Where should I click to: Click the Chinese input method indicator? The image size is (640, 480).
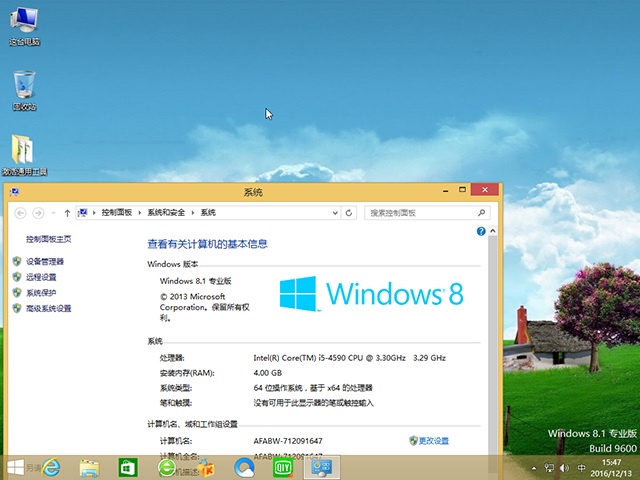pyautogui.click(x=581, y=468)
